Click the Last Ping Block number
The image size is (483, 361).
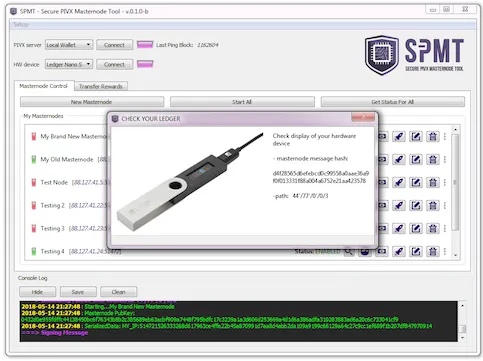pyautogui.click(x=208, y=45)
